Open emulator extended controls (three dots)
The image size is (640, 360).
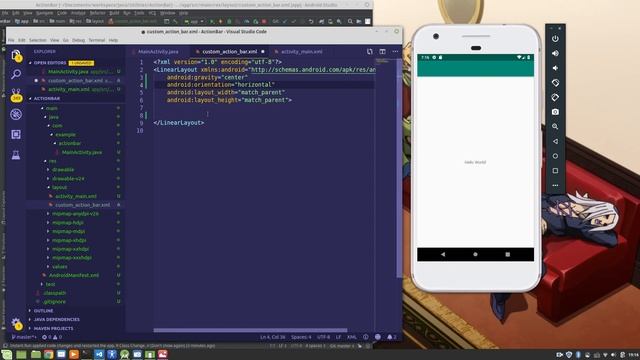(x=555, y=185)
